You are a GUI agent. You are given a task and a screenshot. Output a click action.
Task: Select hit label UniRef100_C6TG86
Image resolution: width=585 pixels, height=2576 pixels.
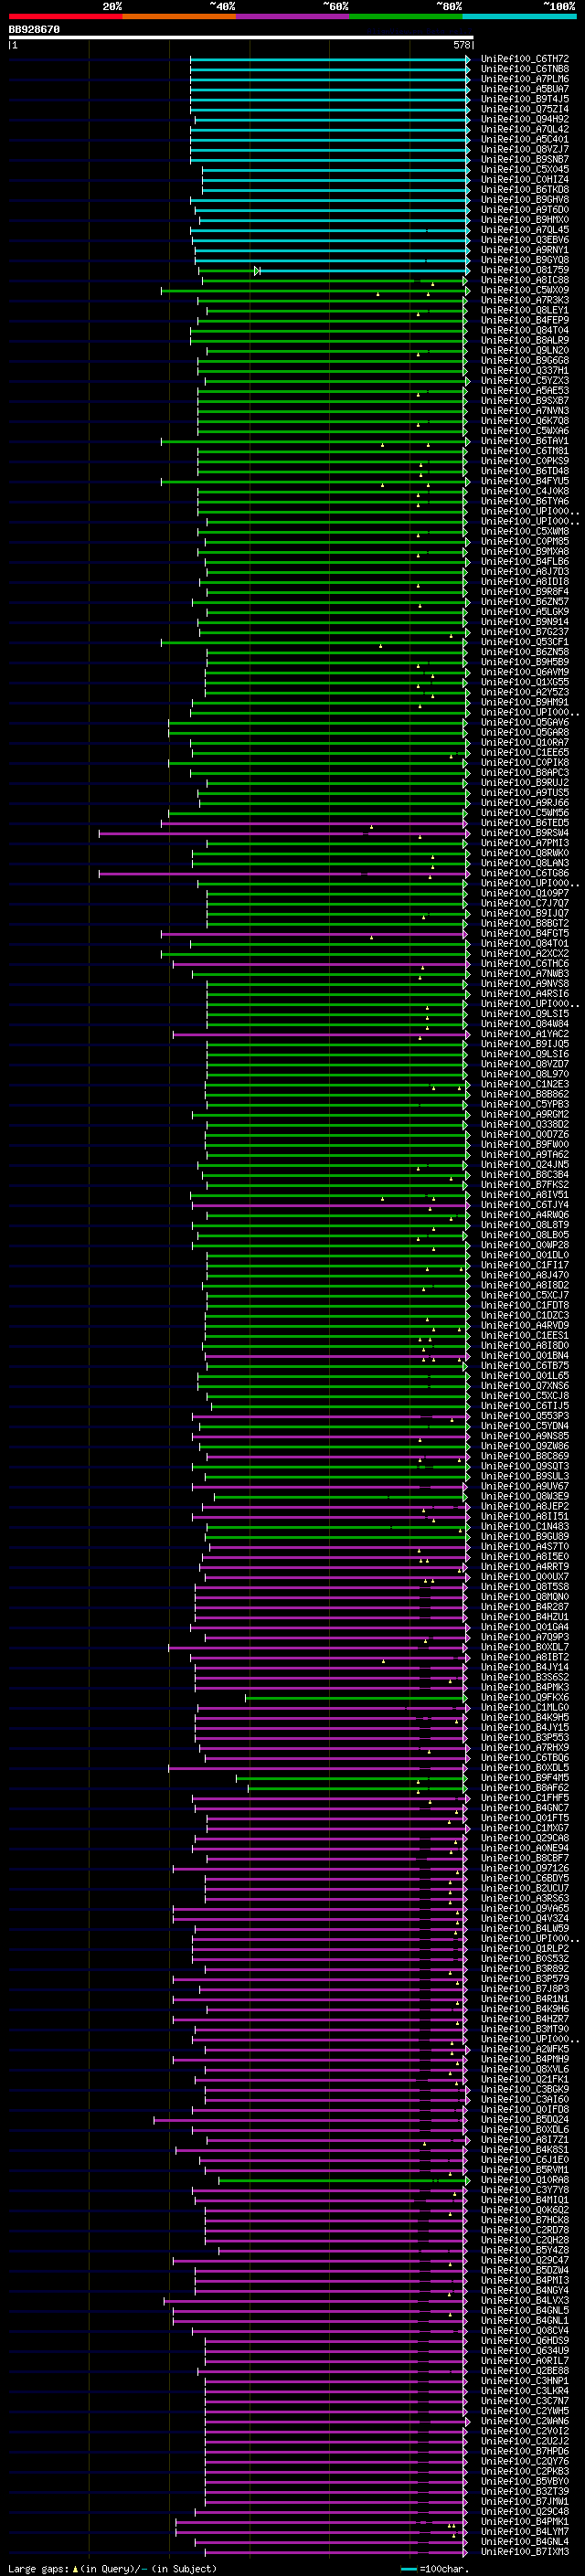[525, 873]
